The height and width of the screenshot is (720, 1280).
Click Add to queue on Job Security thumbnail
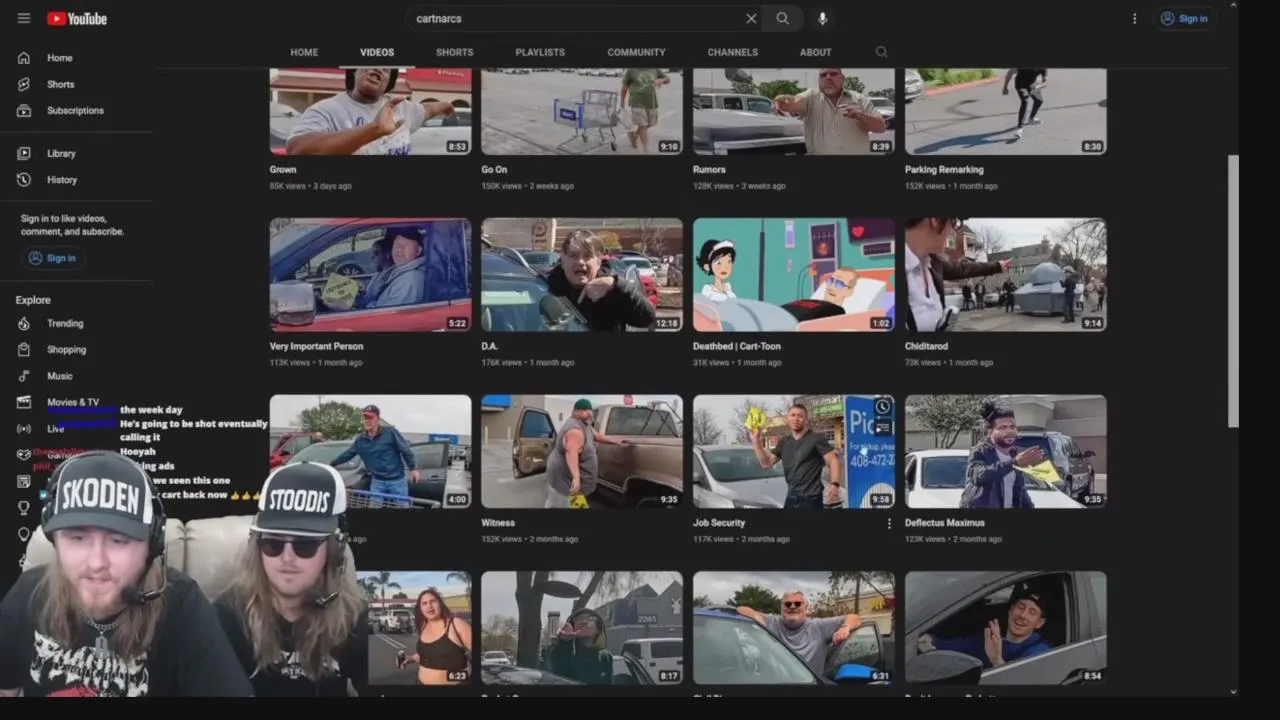coord(883,428)
